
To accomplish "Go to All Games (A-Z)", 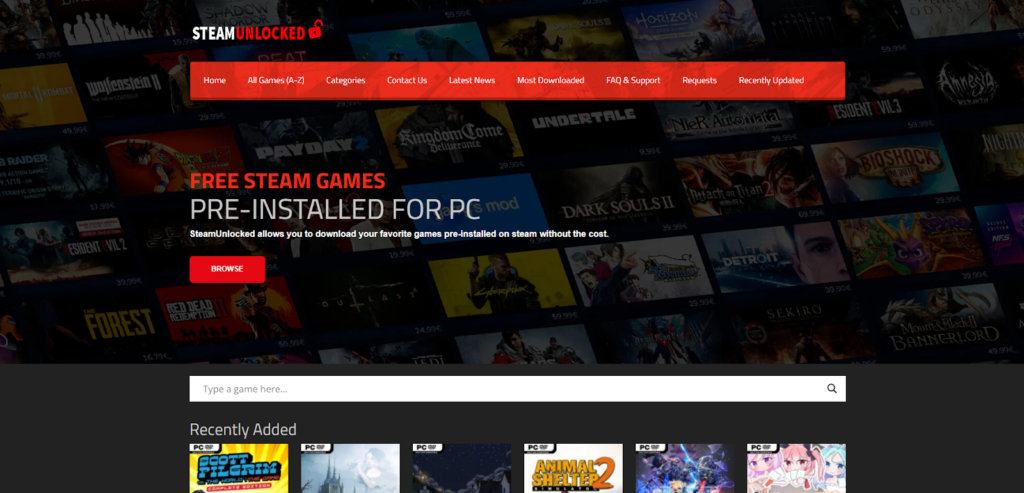I will (x=276, y=80).
